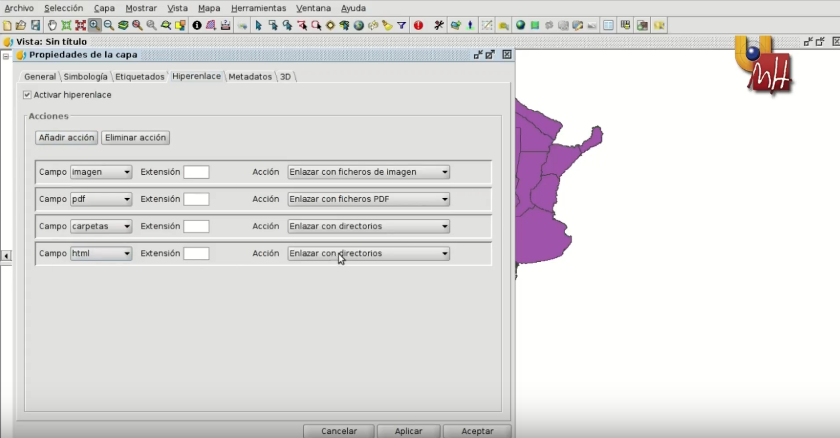840x438 pixels.
Task: Open Acción dropdown for ficheros PDF
Action: click(368, 199)
